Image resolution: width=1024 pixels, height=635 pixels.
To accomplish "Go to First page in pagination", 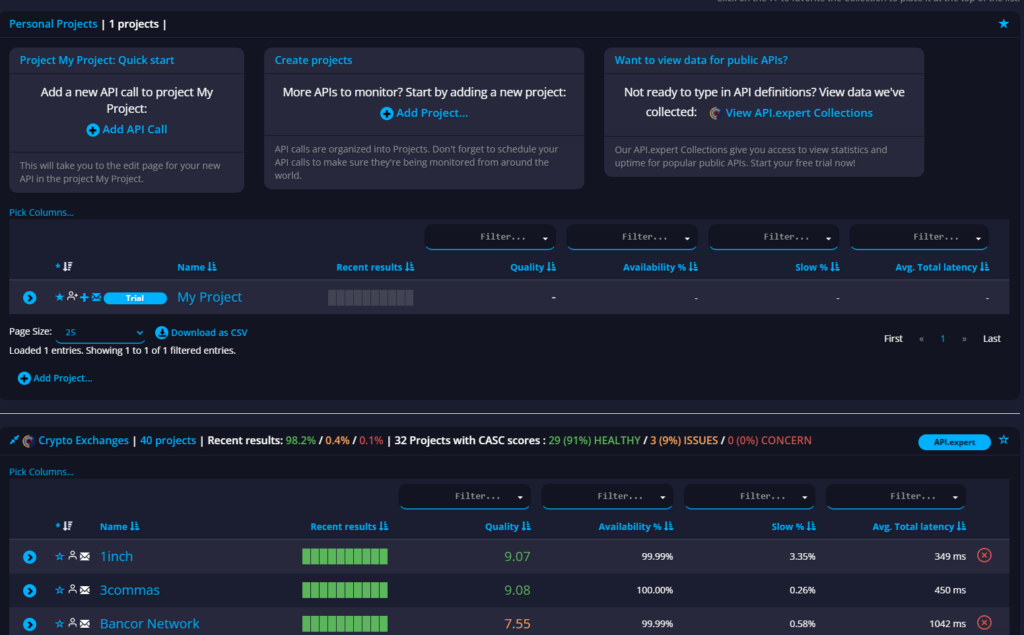I will coord(893,338).
